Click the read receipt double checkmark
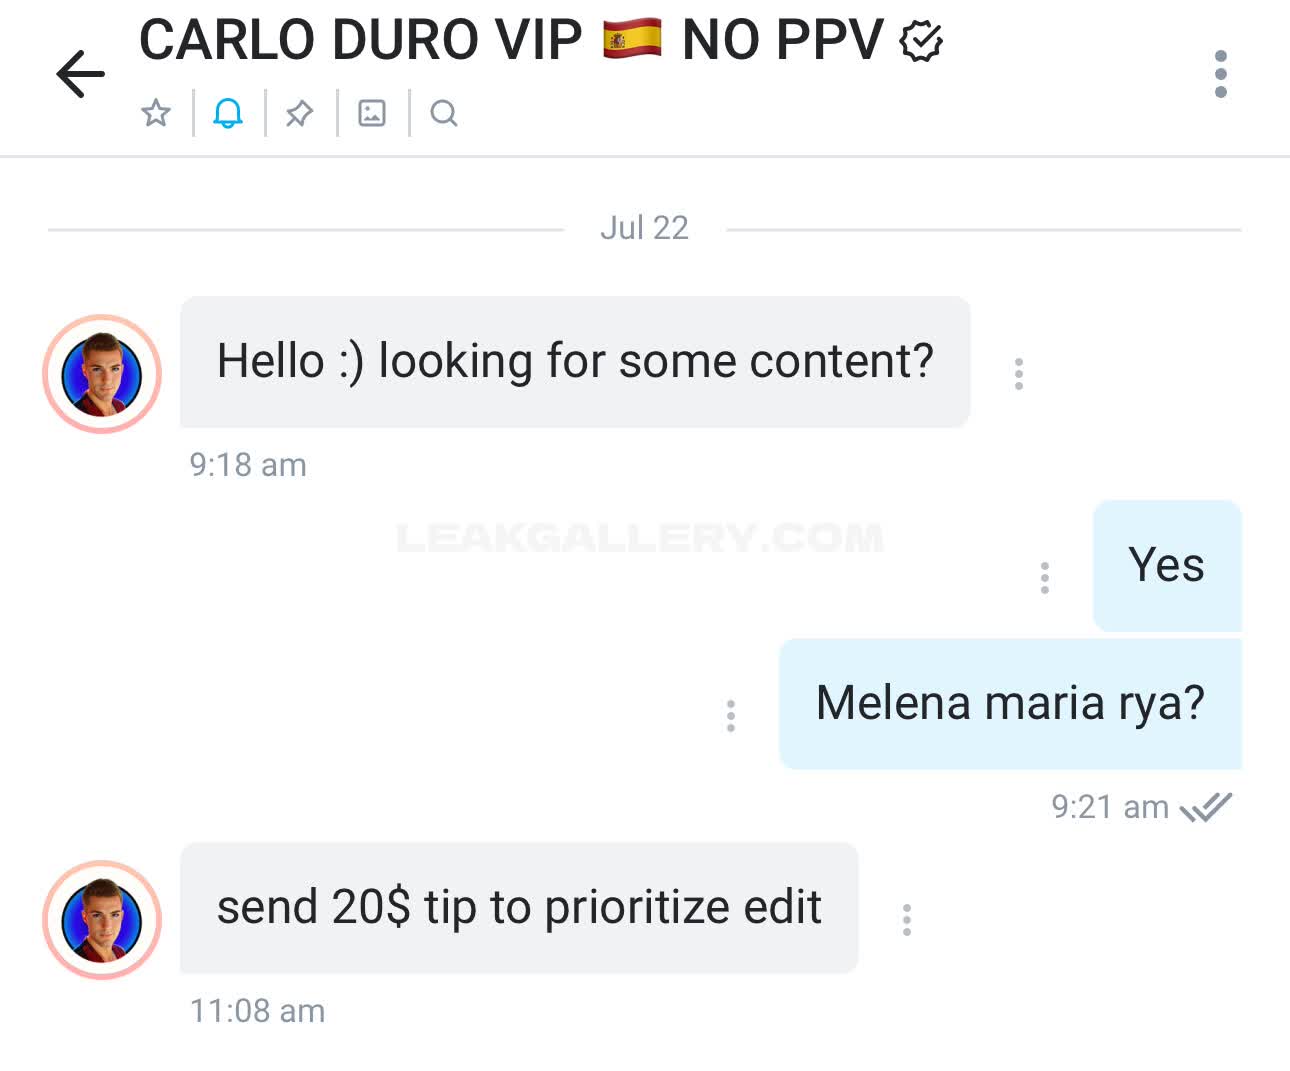This screenshot has width=1290, height=1071. (x=1205, y=807)
